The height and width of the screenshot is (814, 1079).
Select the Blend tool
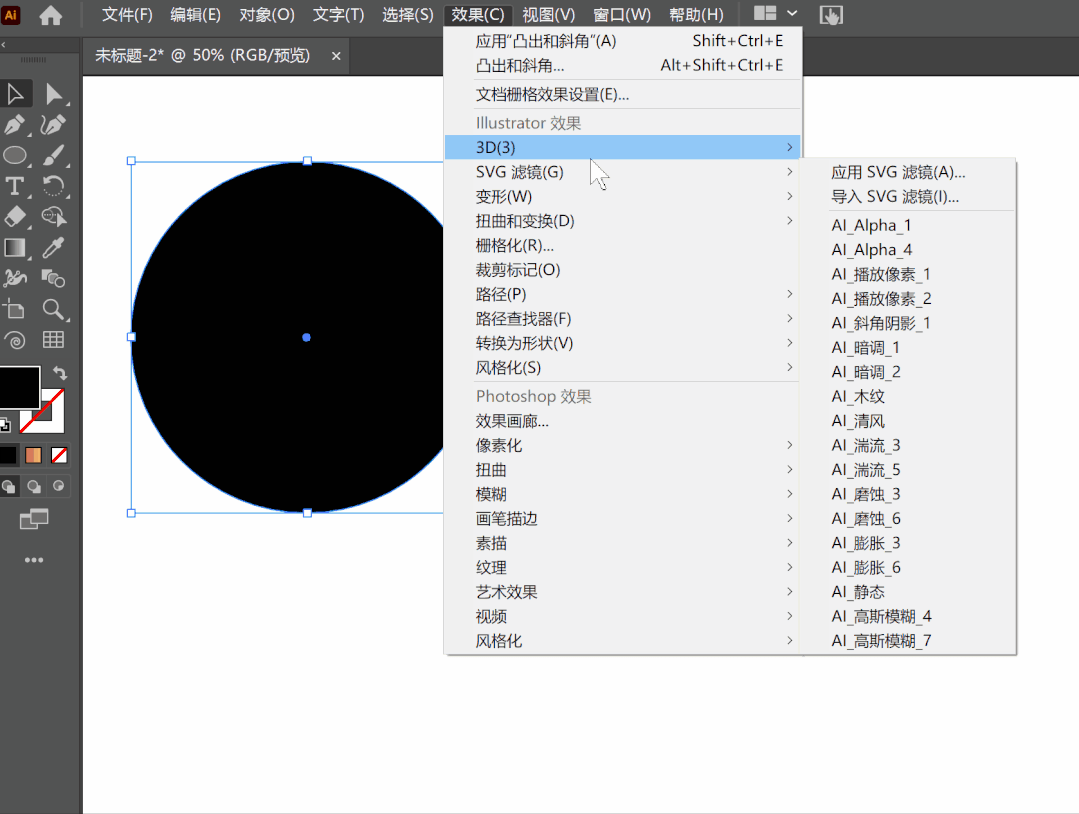pos(53,278)
